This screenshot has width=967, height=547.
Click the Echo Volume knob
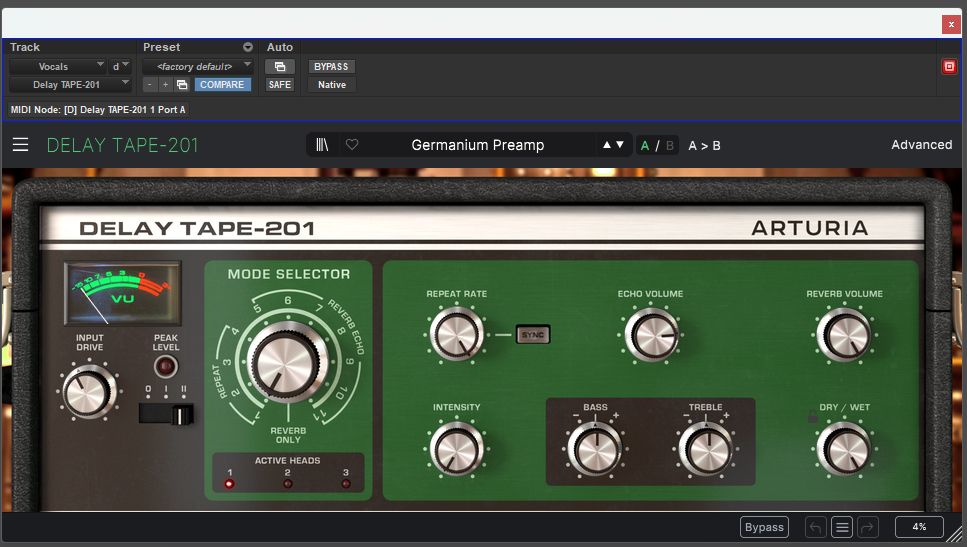[651, 335]
